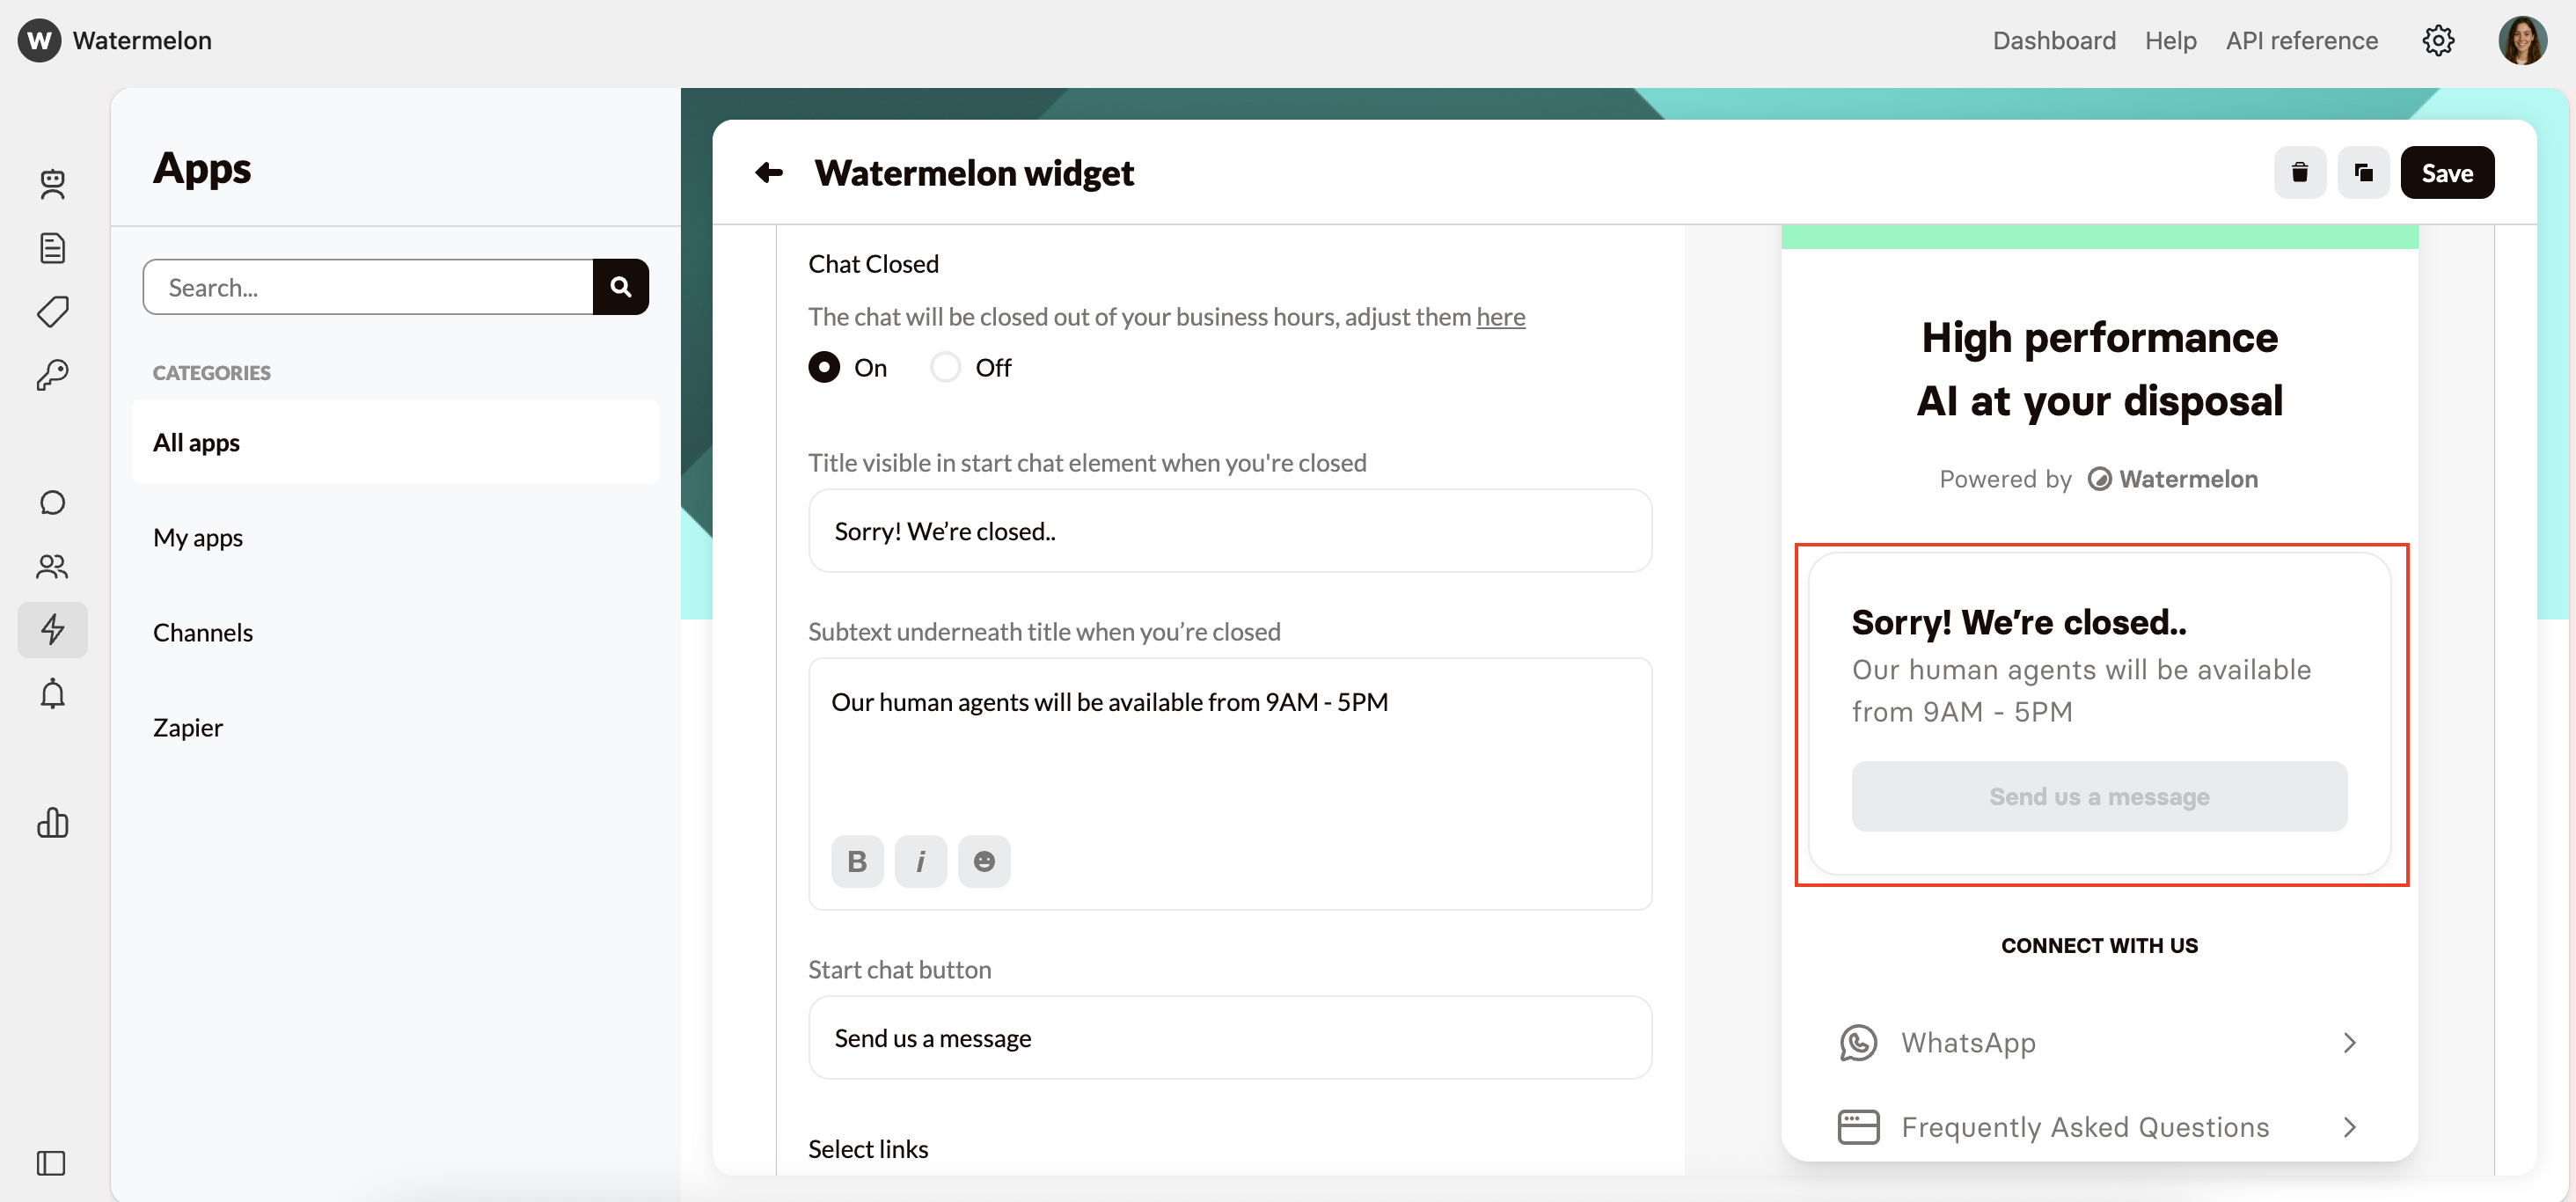
Task: Turn on Chat Closed
Action: click(x=823, y=367)
